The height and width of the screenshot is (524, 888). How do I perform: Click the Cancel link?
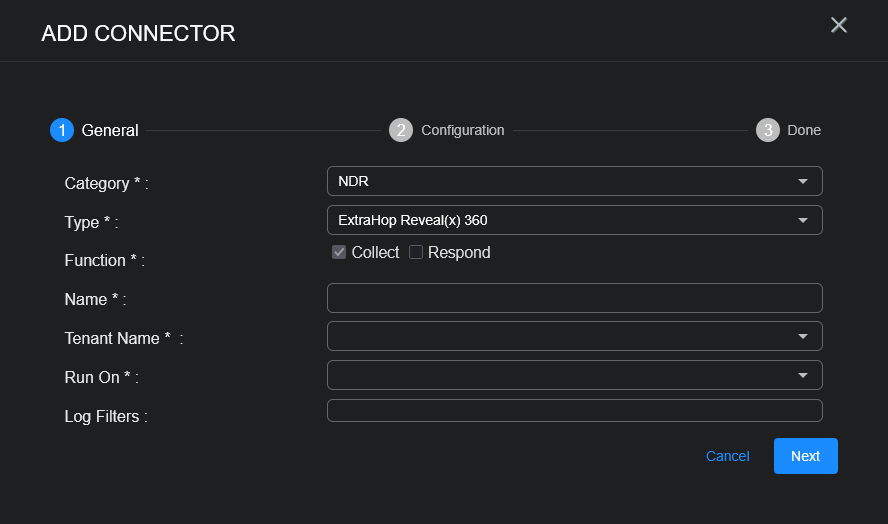point(727,456)
